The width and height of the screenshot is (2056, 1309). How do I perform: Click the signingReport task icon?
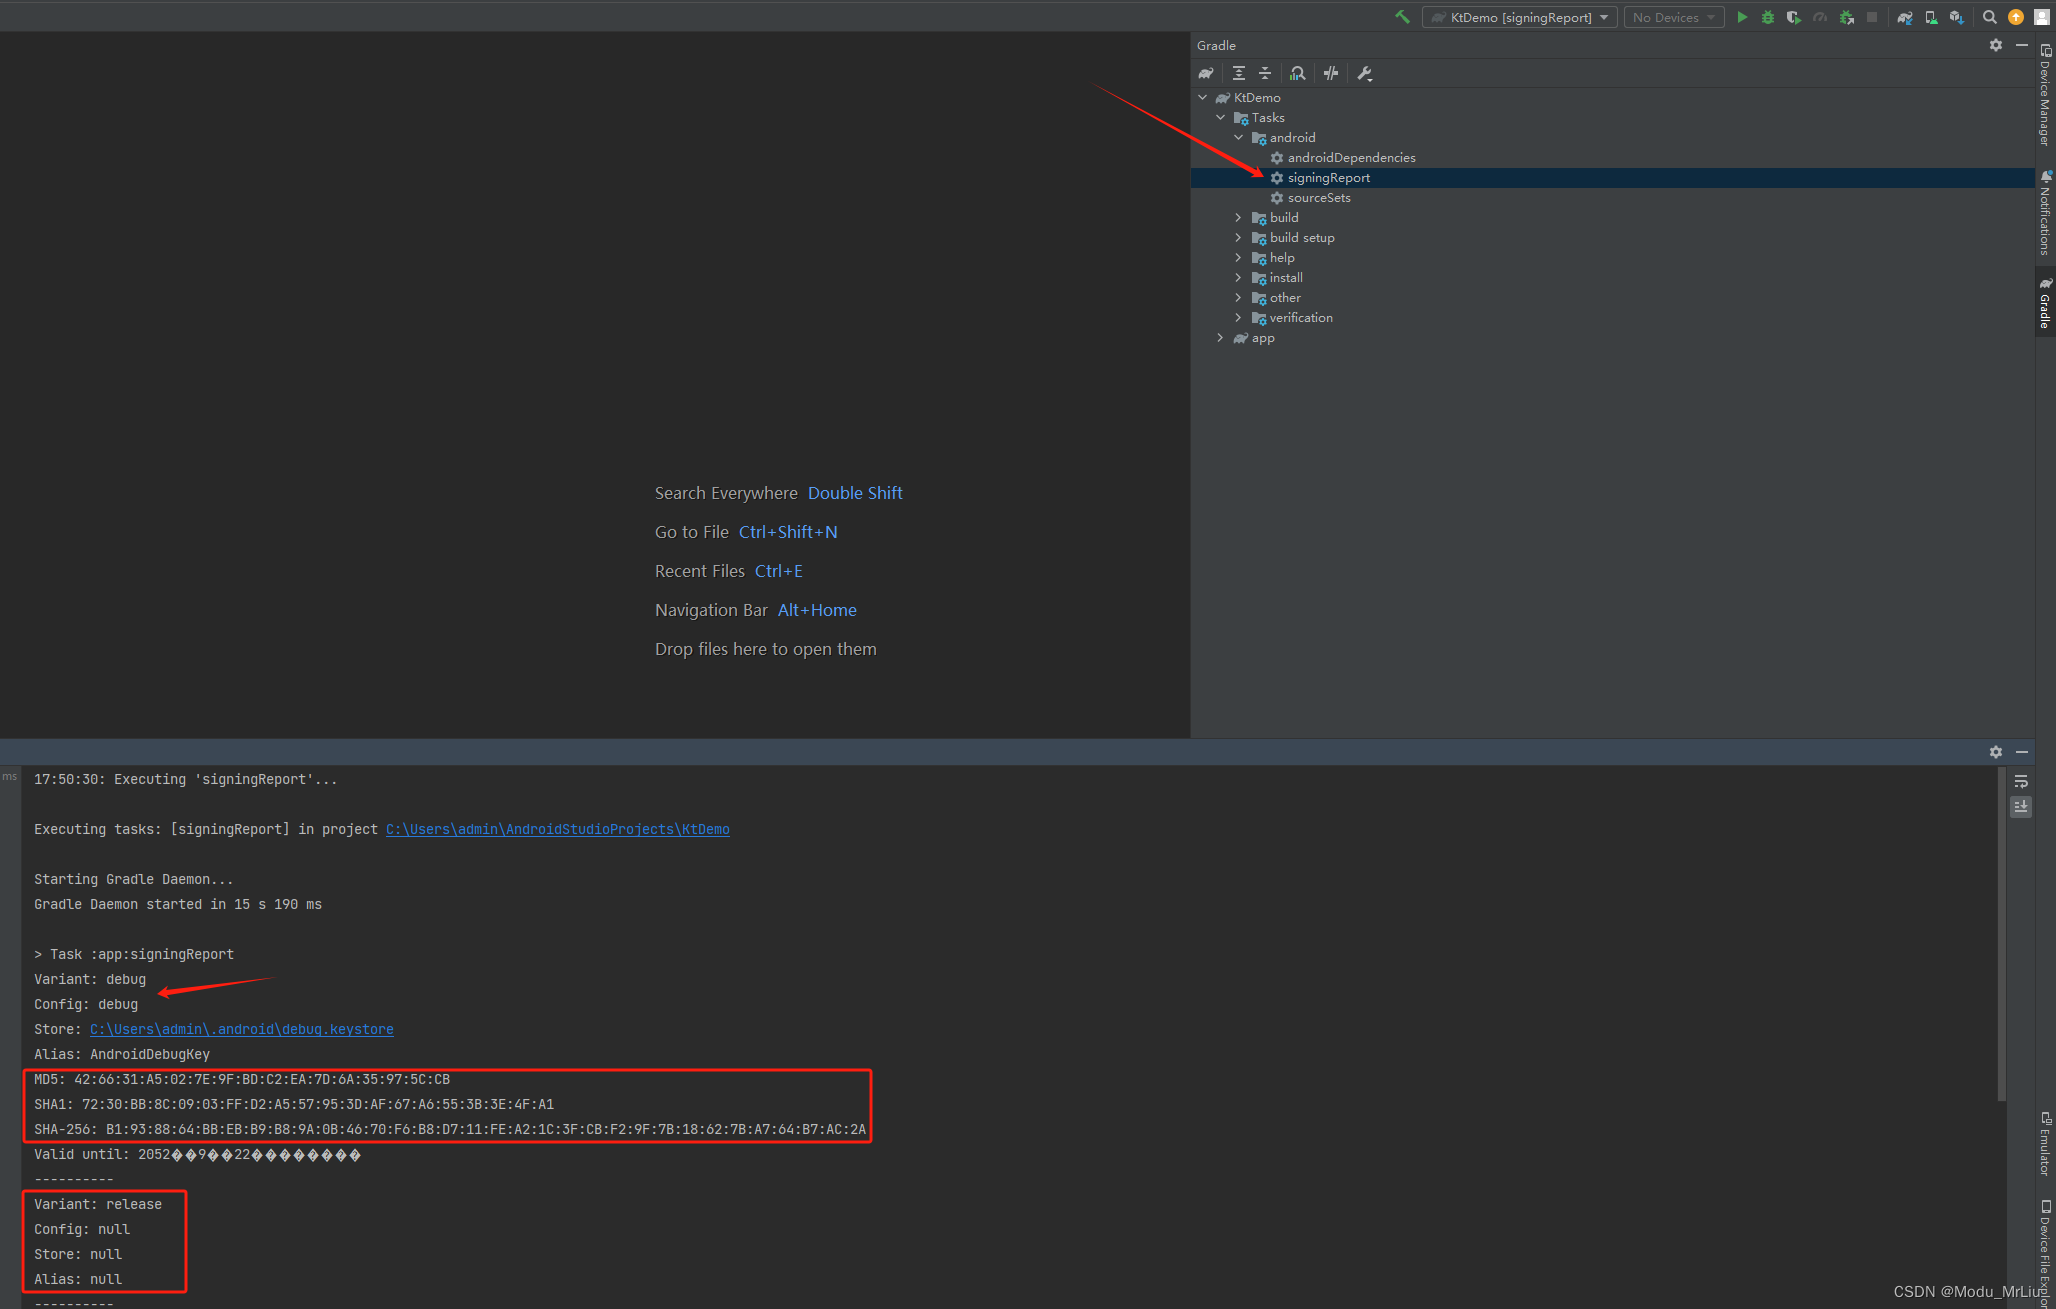coord(1277,177)
